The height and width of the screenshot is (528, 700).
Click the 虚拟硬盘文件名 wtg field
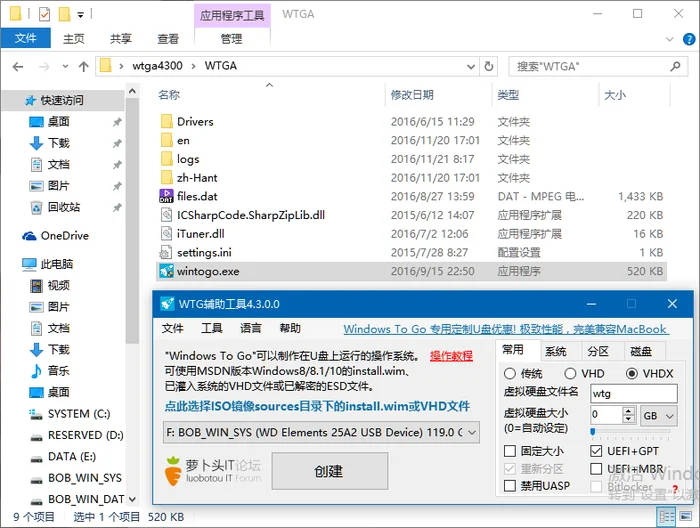[633, 394]
